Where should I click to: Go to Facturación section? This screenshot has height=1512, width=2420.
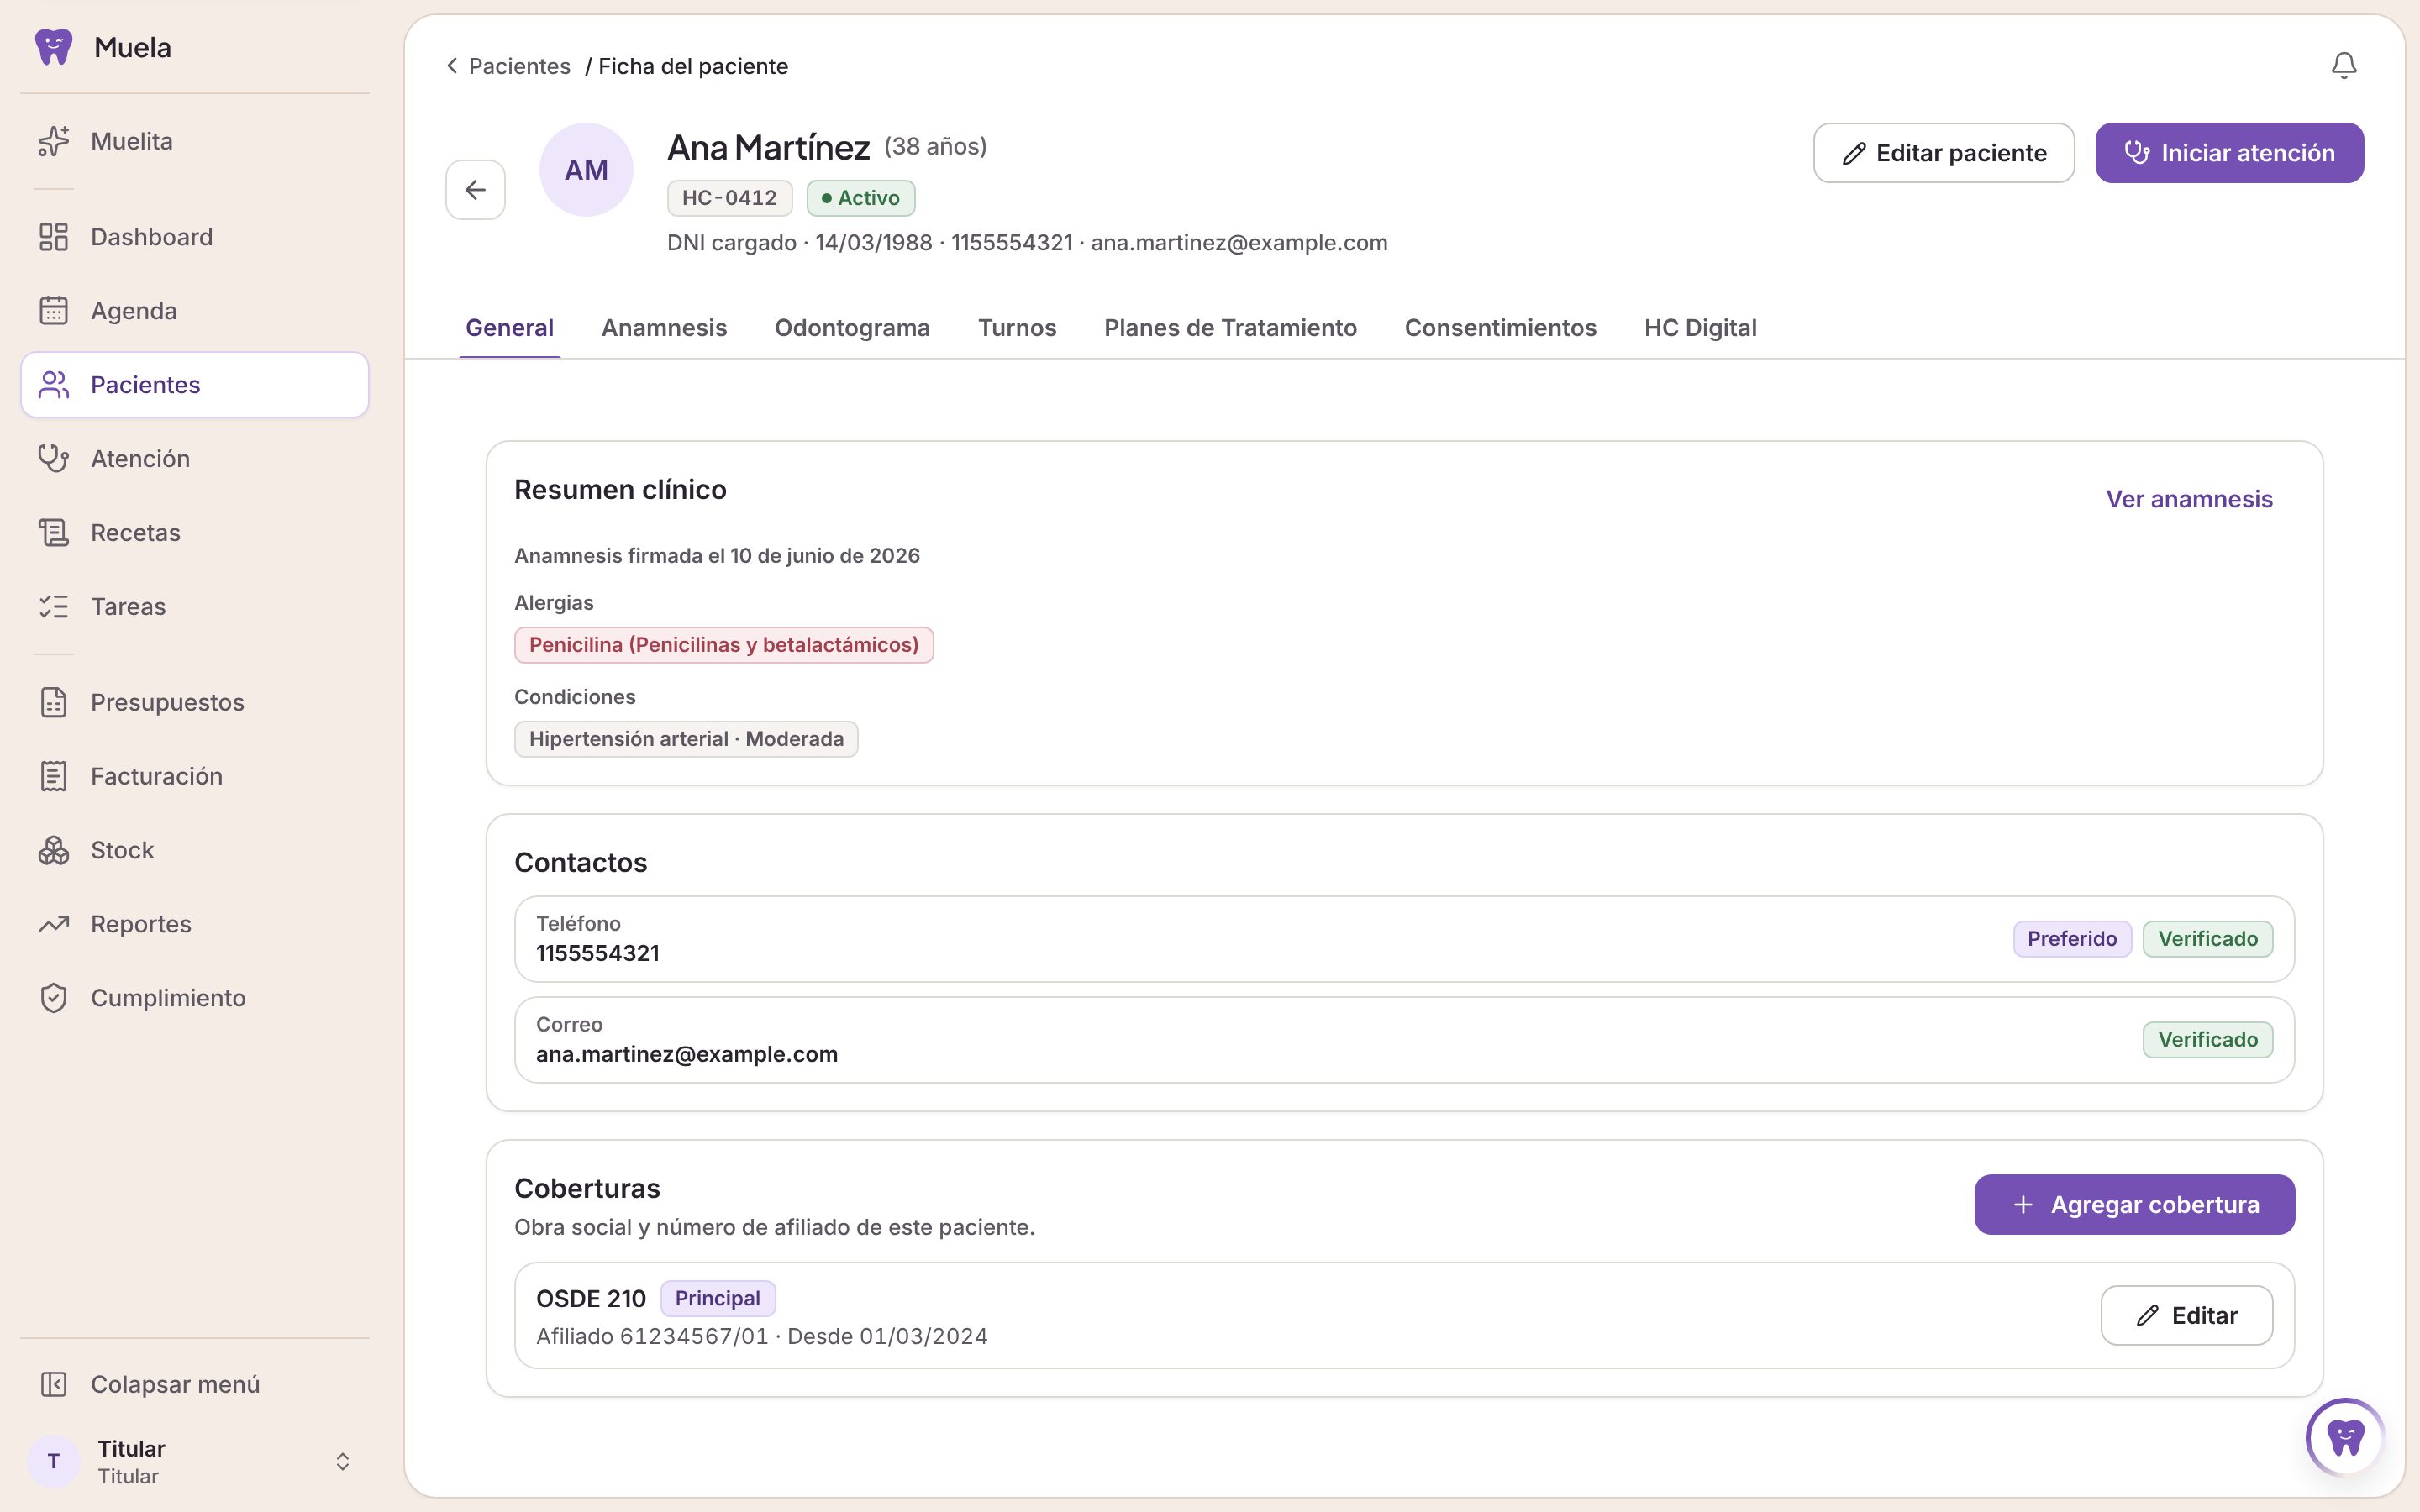tap(194, 777)
